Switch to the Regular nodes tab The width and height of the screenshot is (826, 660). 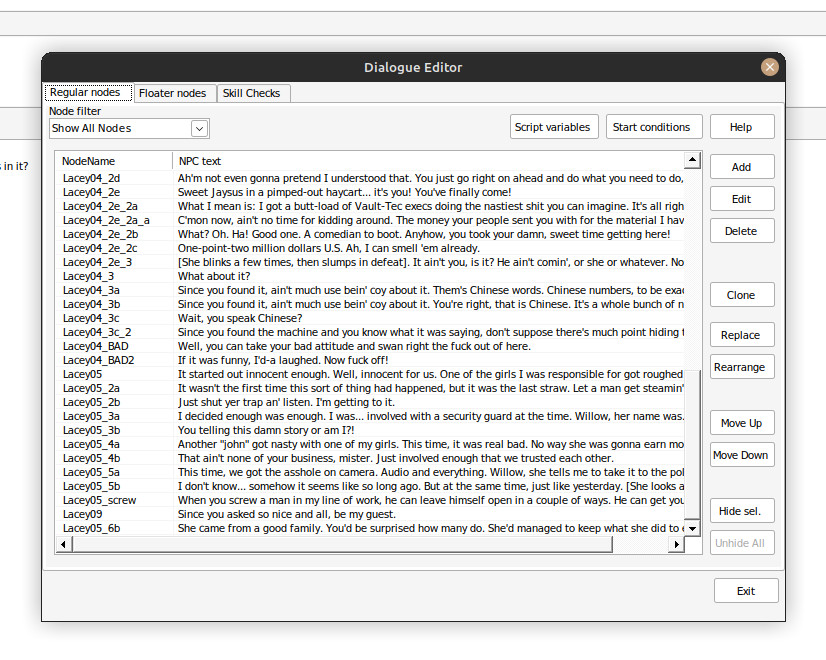(x=88, y=92)
